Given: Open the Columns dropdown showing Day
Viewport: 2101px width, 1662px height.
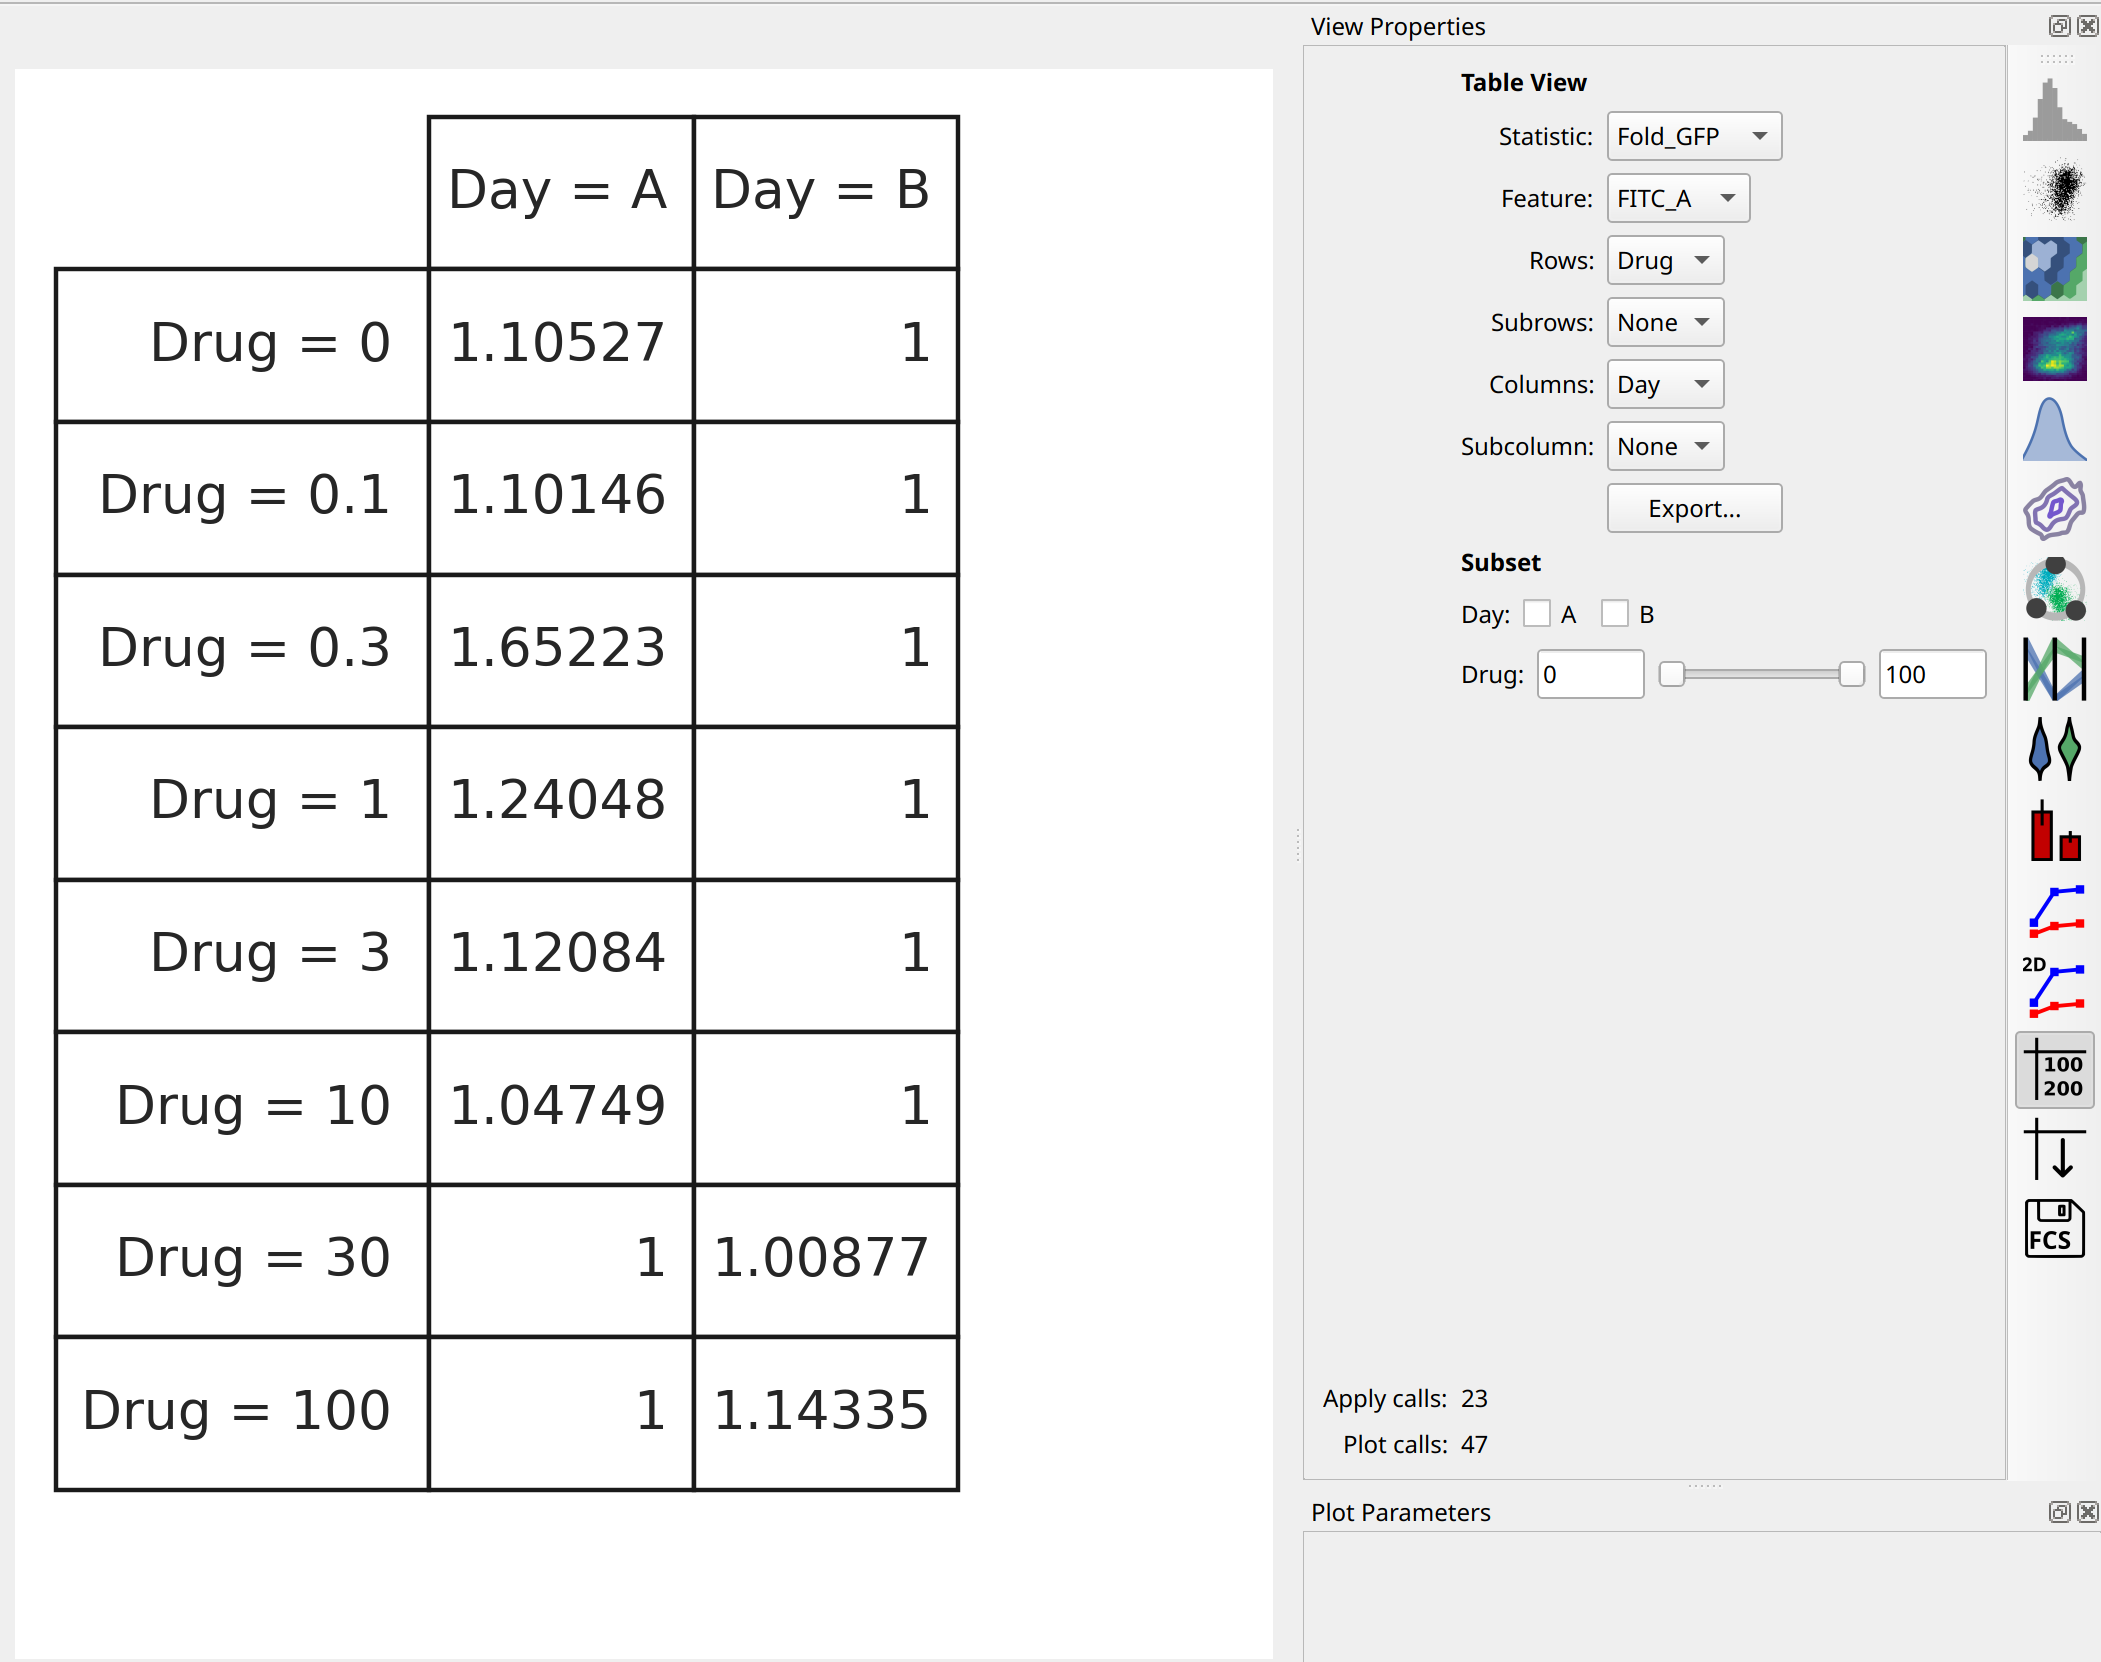Looking at the screenshot, I should 1665,384.
